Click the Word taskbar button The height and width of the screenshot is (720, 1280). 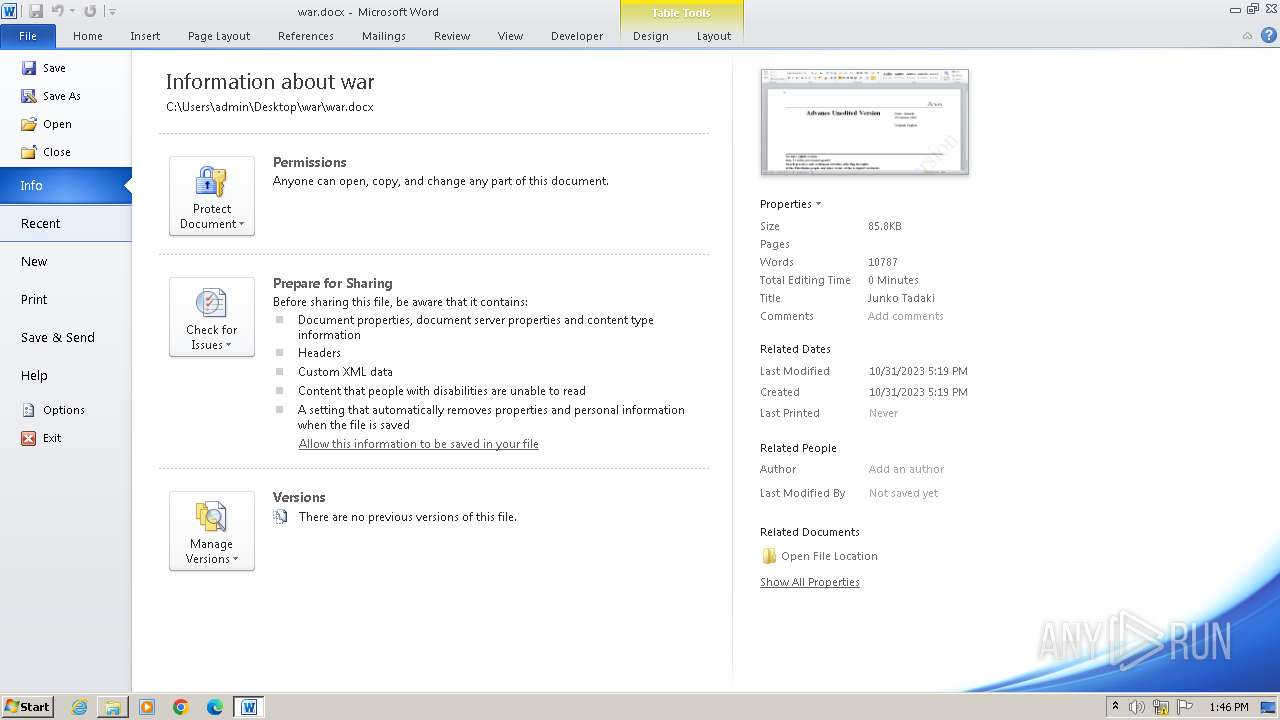249,707
